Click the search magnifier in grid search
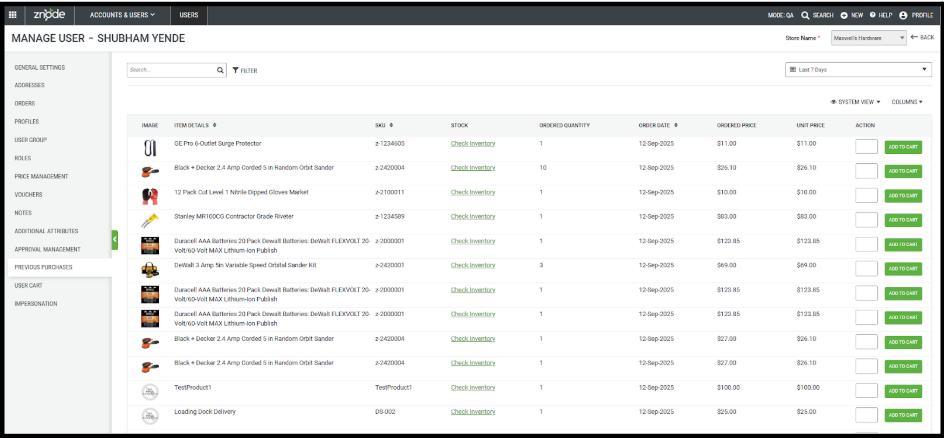 point(220,70)
